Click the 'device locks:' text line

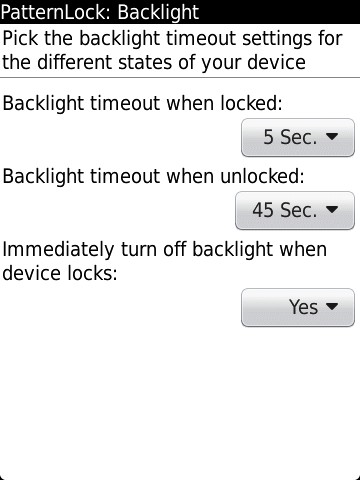click(60, 273)
